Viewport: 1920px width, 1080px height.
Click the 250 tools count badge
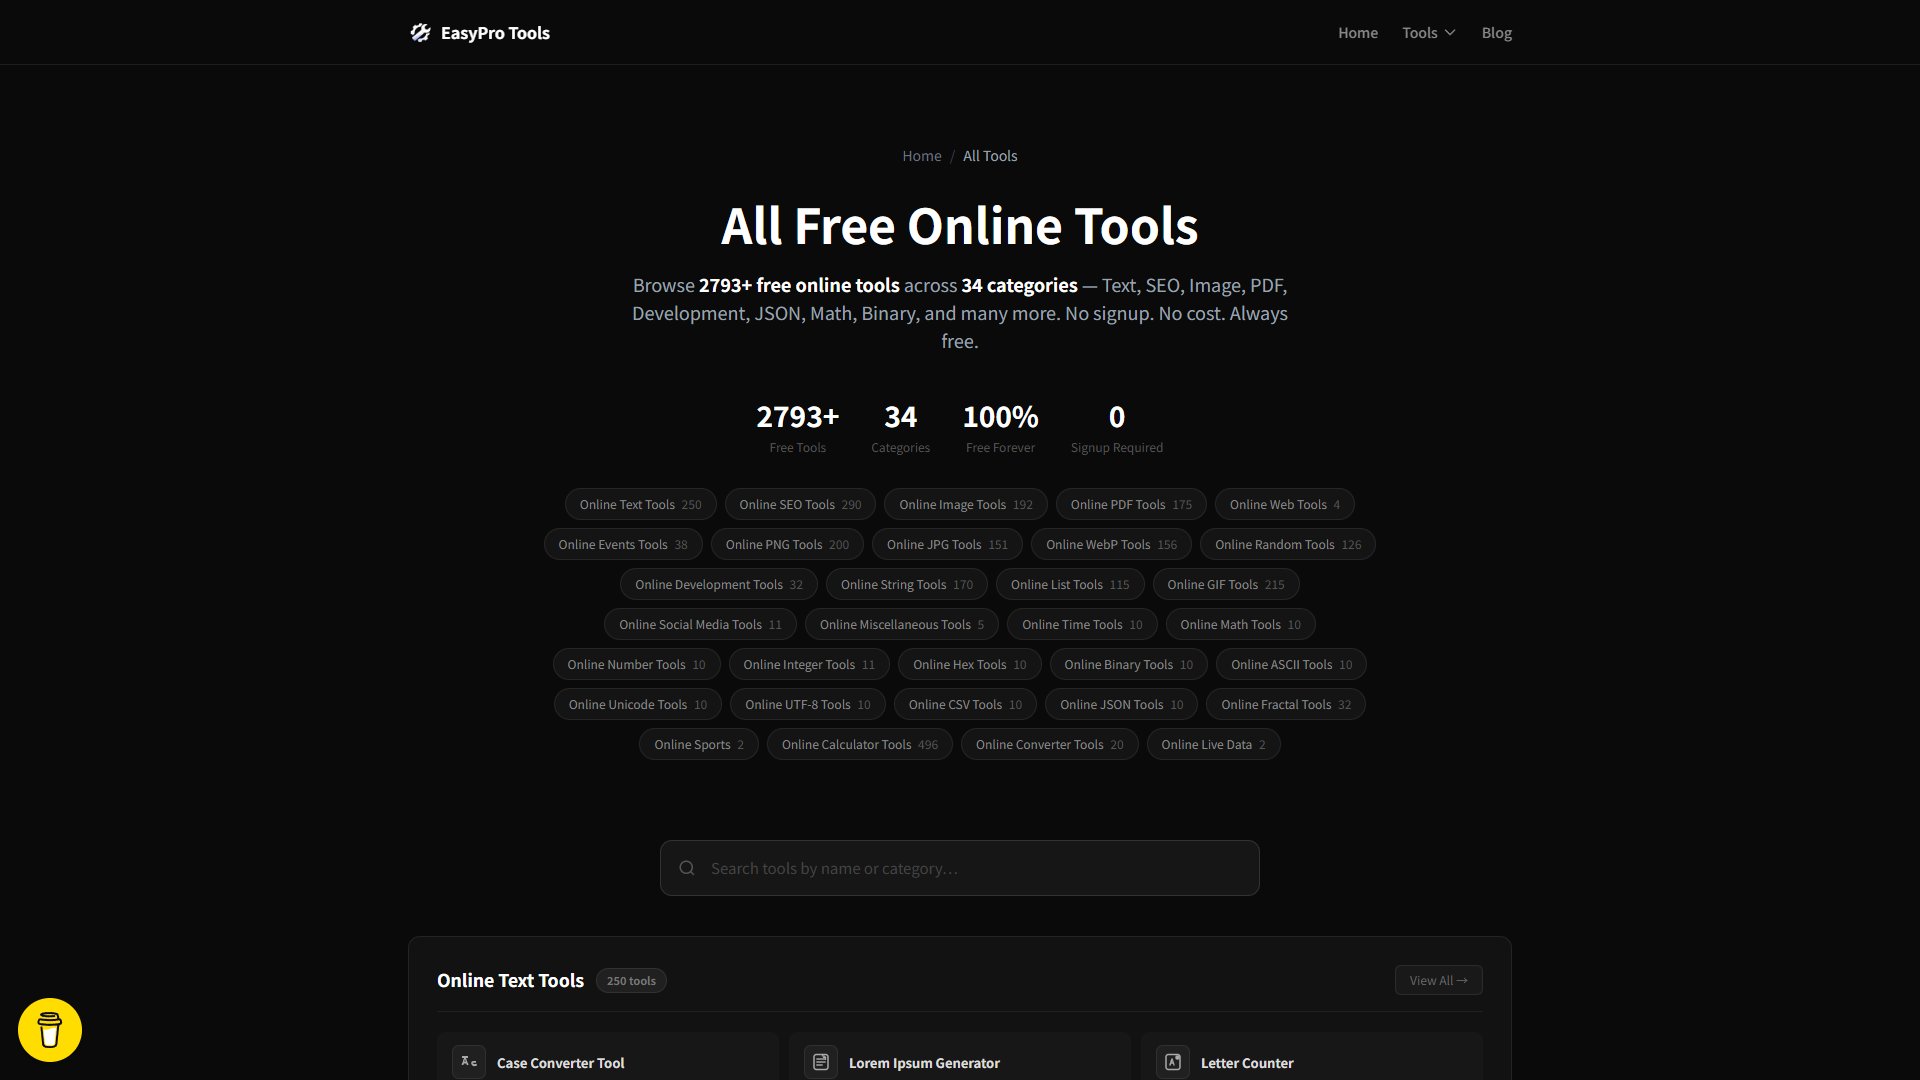pos(631,980)
